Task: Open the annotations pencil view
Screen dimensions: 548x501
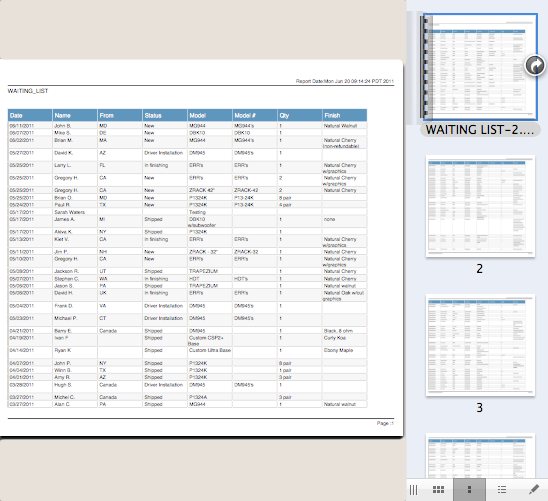Action: tap(534, 489)
